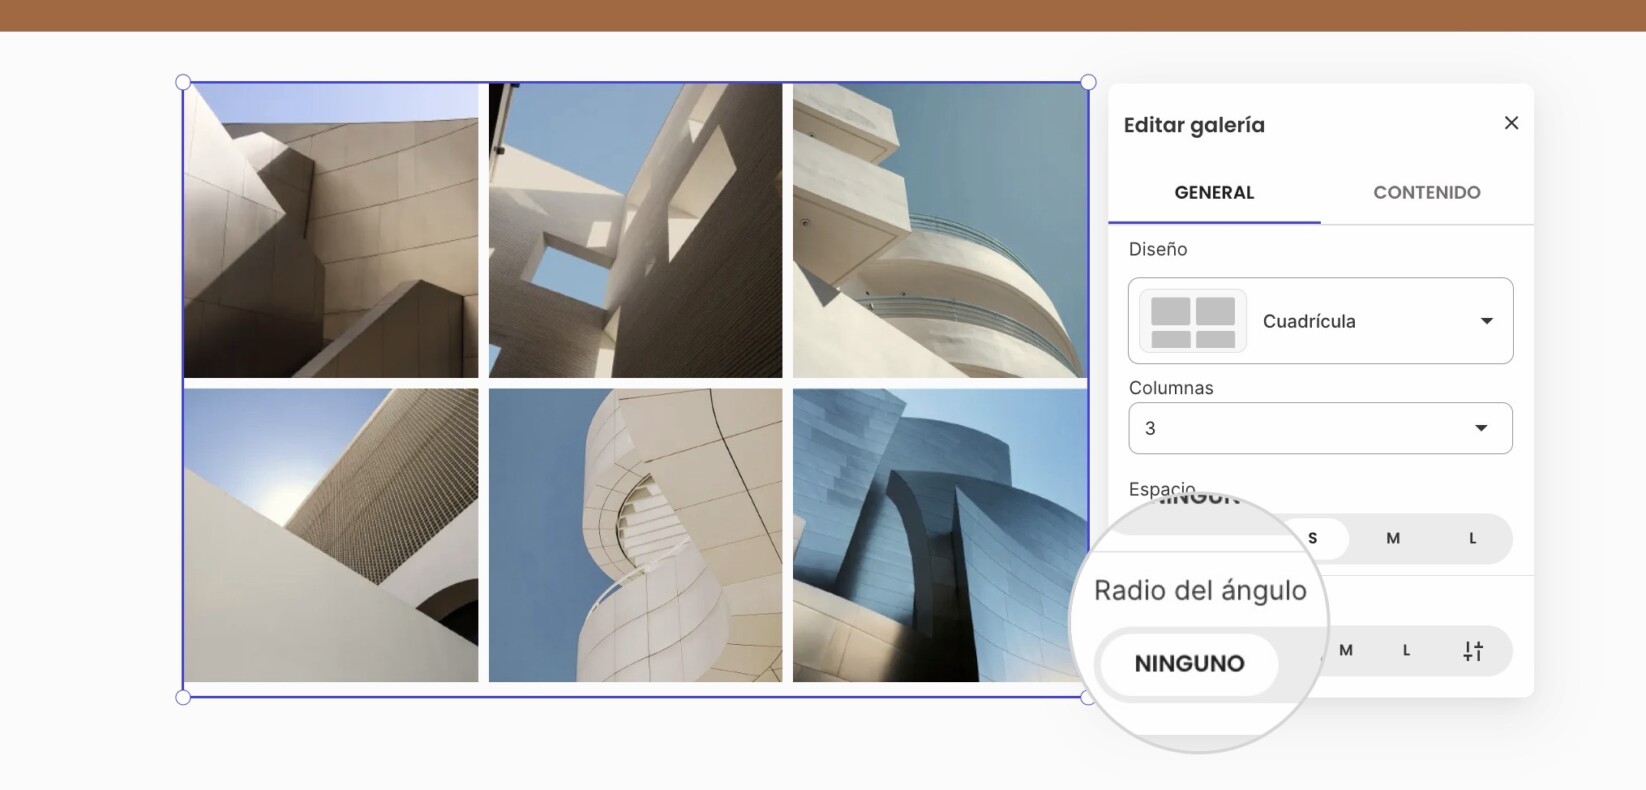Select the top-right curved balcony image
Image resolution: width=1646 pixels, height=790 pixels.
pyautogui.click(x=940, y=230)
